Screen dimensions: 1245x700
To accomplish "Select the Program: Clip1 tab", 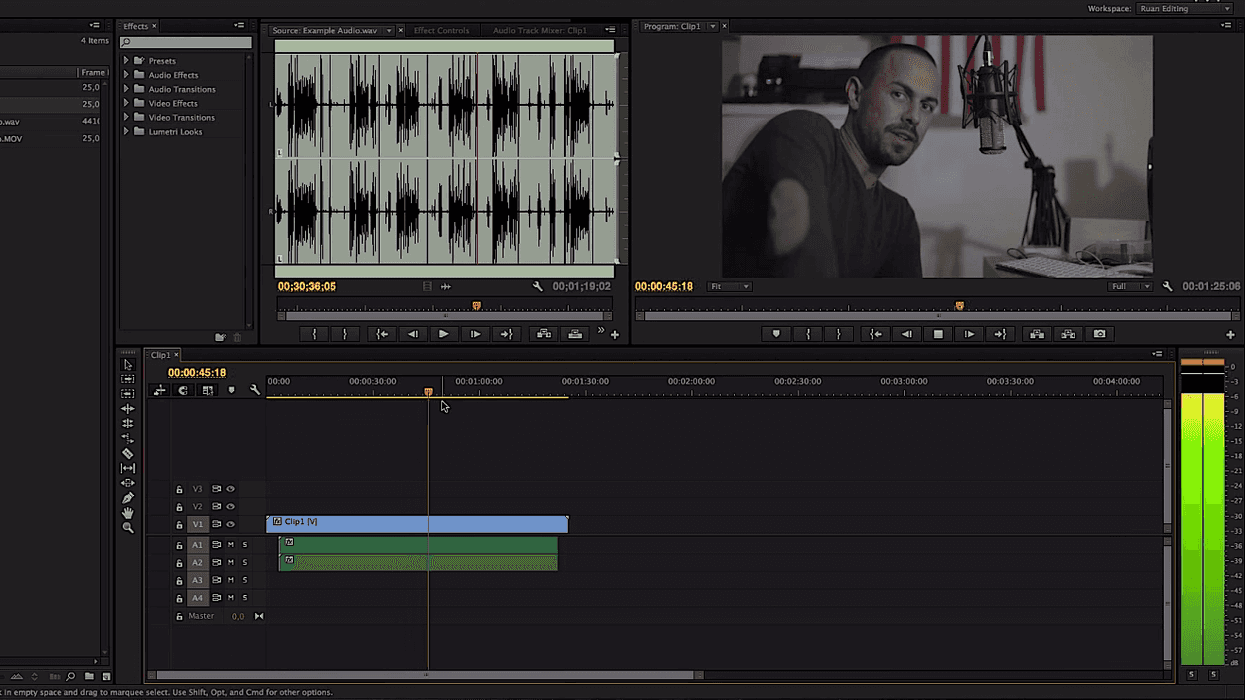I will click(672, 27).
